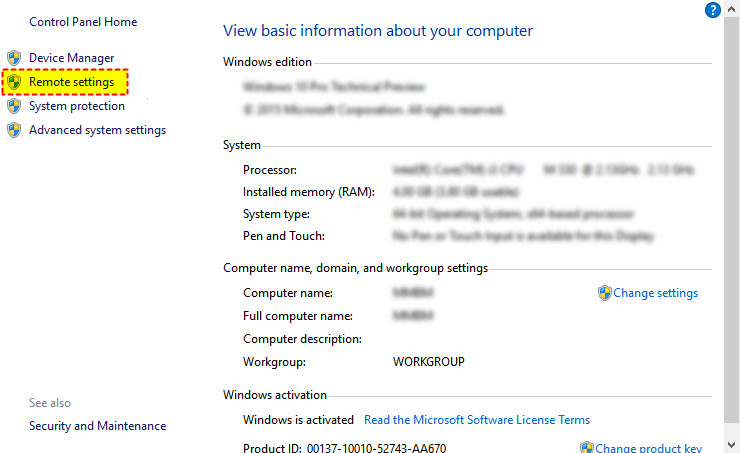Click the 'System type:' label

click(277, 214)
